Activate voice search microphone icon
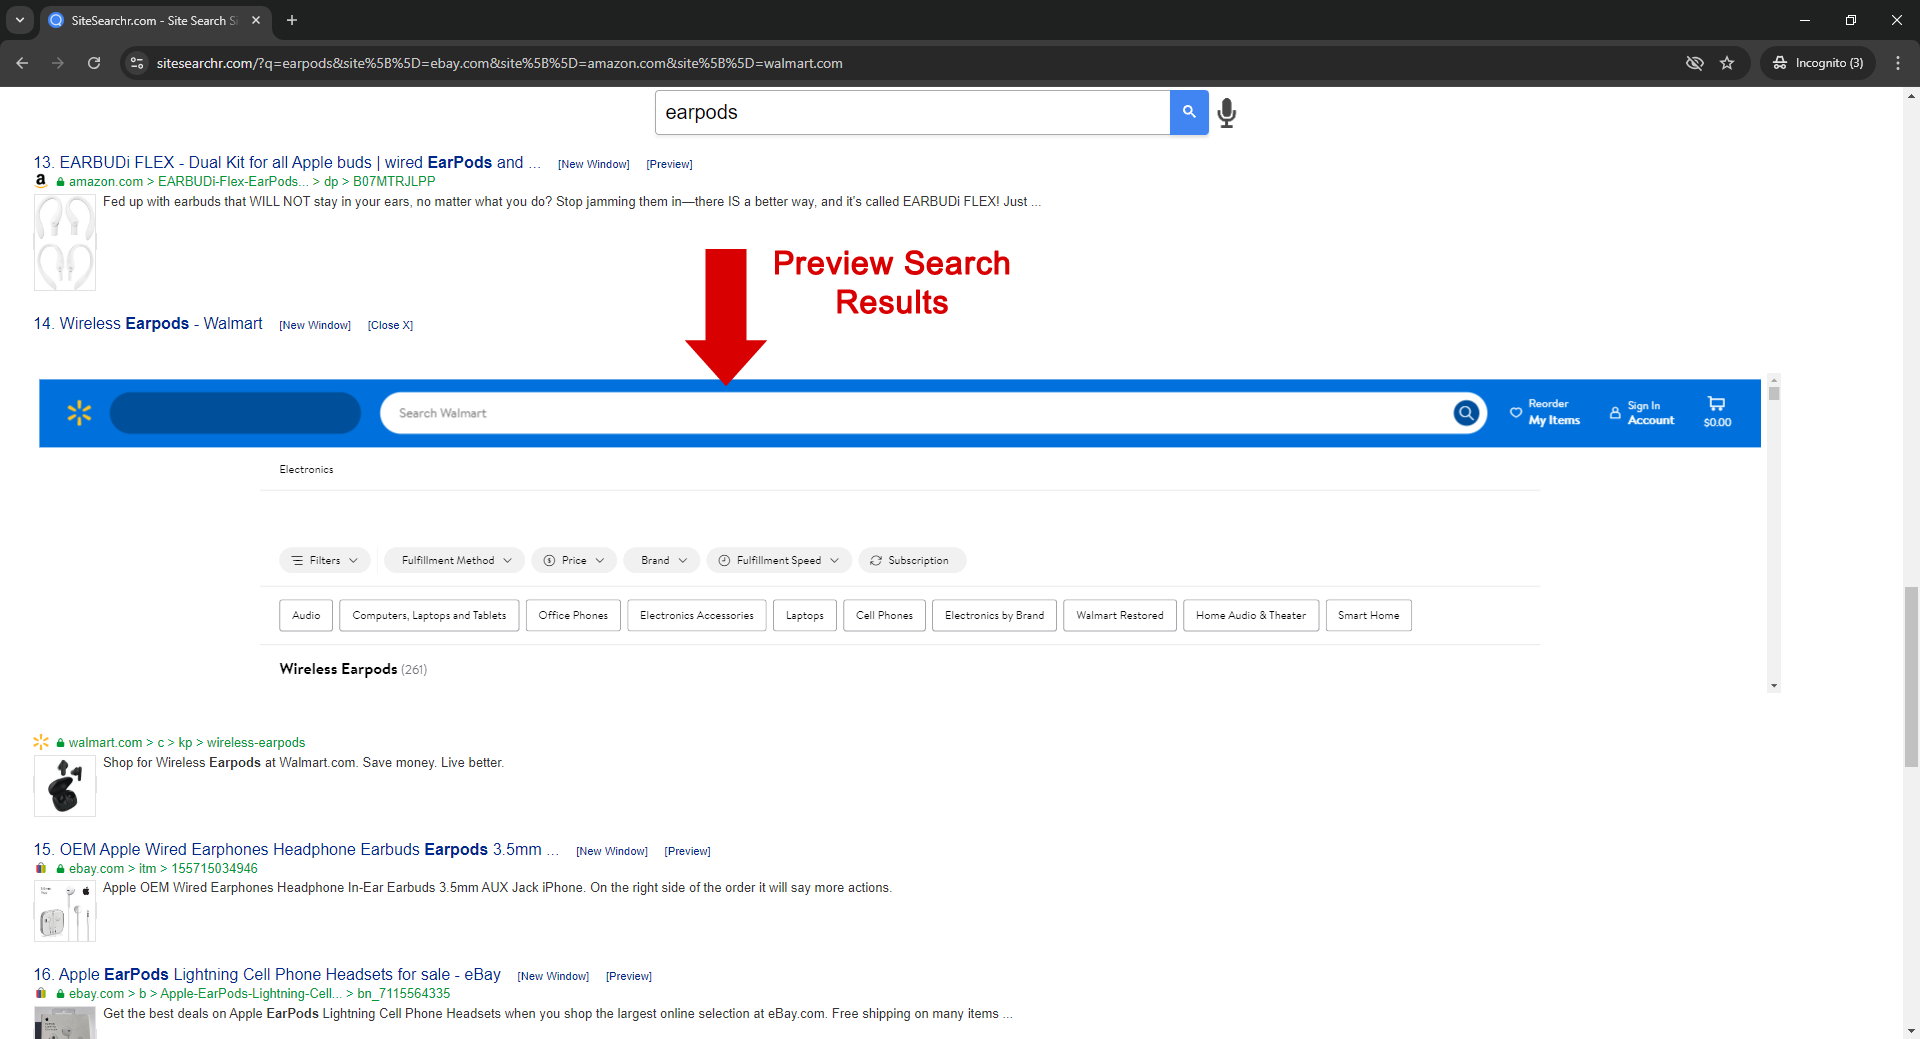 pos(1227,113)
